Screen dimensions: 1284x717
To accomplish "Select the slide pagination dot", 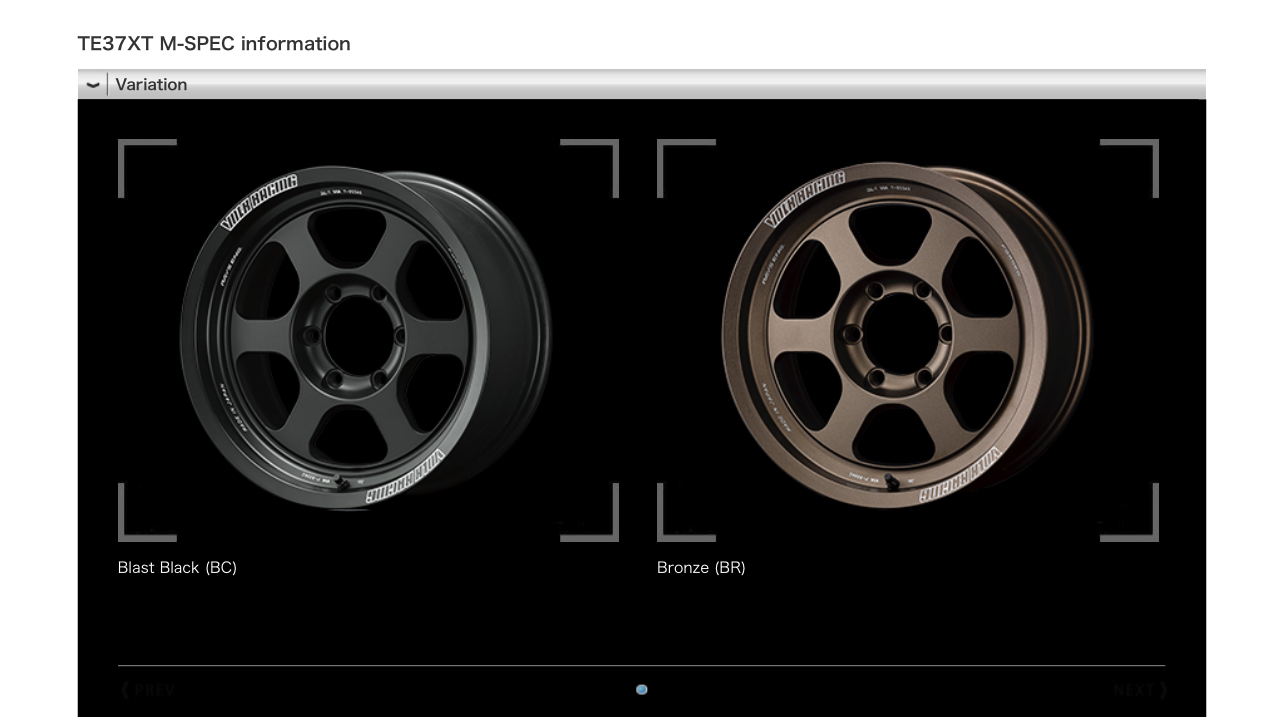I will tap(642, 689).
